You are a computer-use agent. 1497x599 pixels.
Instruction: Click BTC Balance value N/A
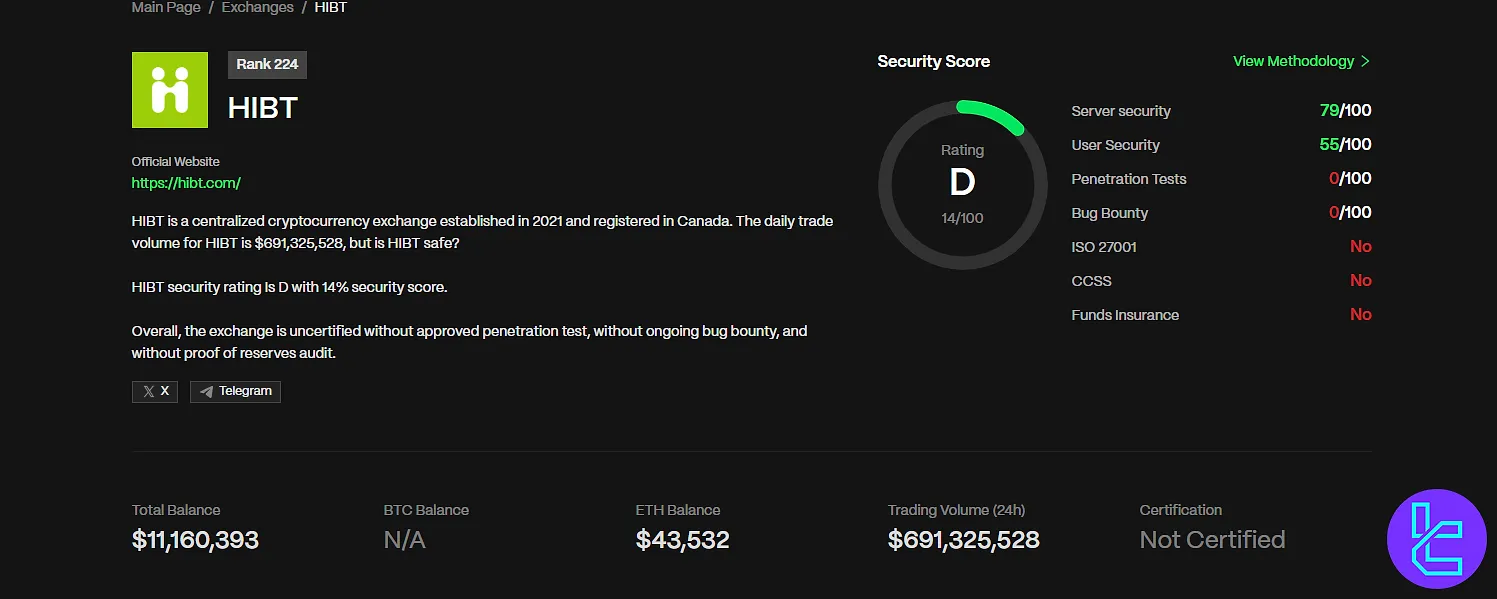[405, 540]
